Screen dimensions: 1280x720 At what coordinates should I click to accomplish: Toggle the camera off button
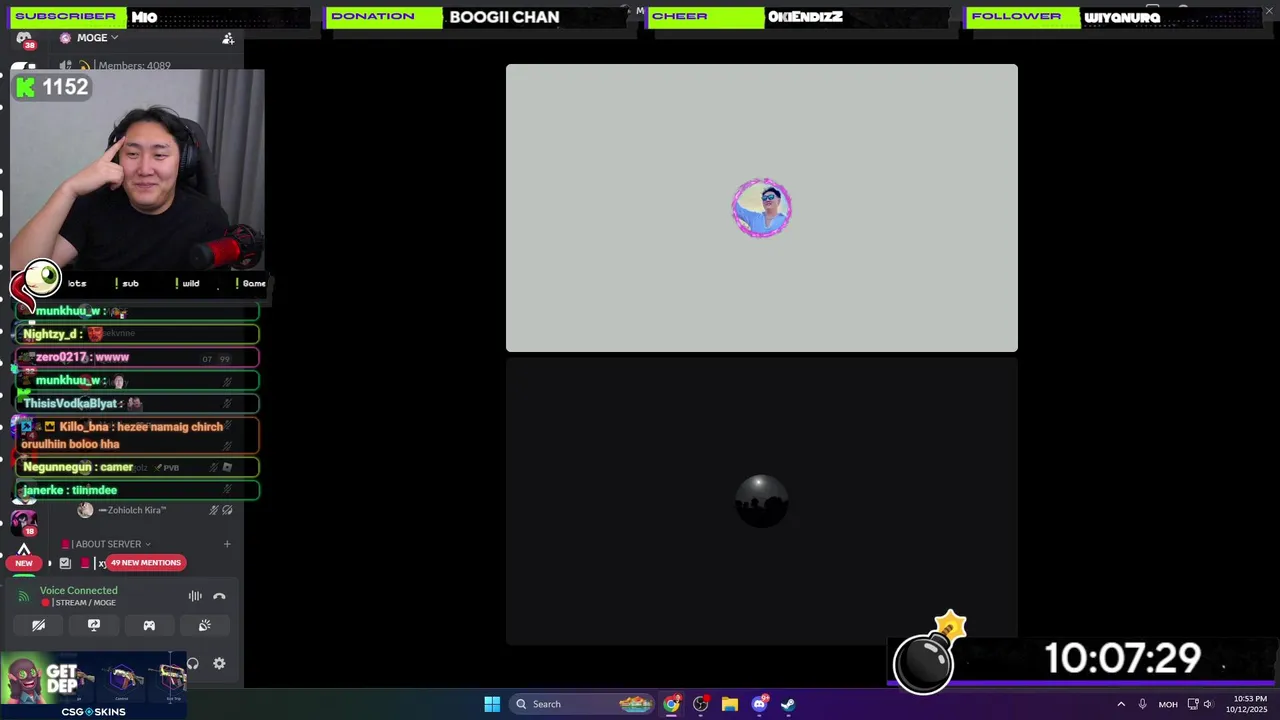pyautogui.click(x=38, y=625)
